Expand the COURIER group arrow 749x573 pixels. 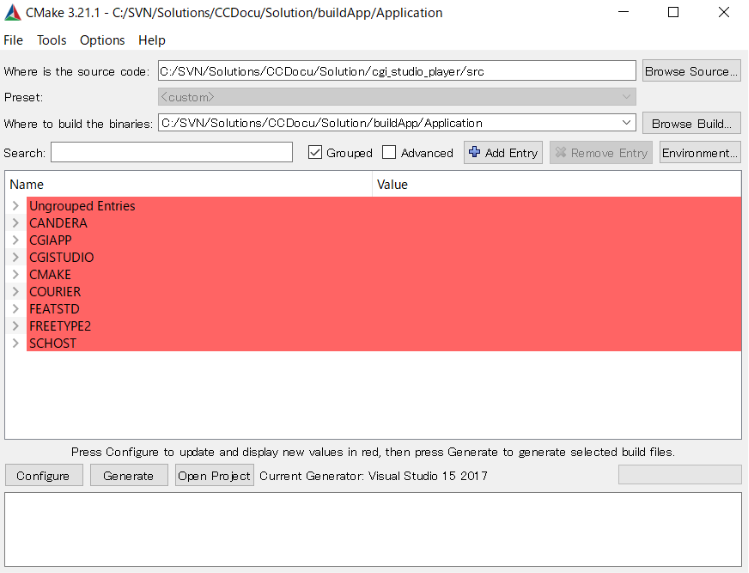click(x=16, y=292)
